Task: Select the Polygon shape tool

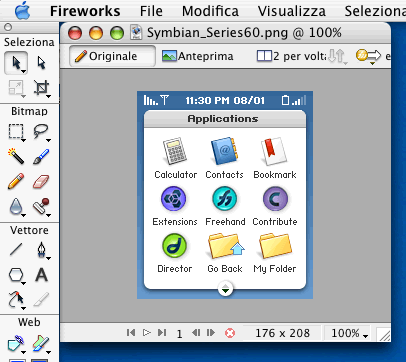Action: pos(16,275)
